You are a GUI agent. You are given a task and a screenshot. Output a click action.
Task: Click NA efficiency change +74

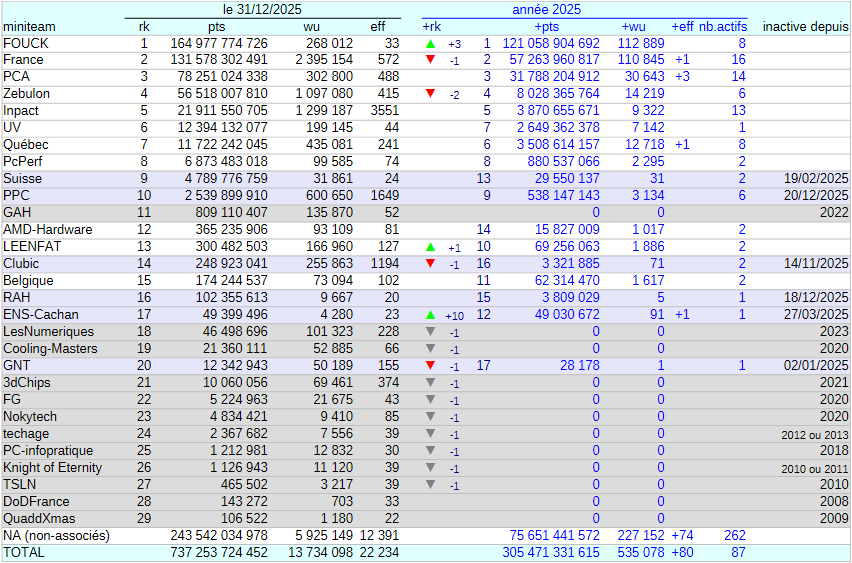tap(682, 536)
